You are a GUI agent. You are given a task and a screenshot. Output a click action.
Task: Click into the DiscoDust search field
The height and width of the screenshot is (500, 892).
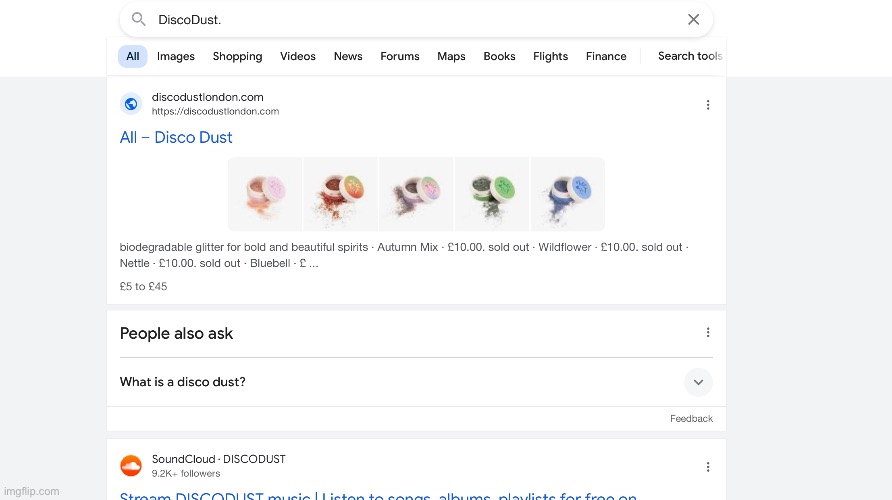(x=400, y=20)
